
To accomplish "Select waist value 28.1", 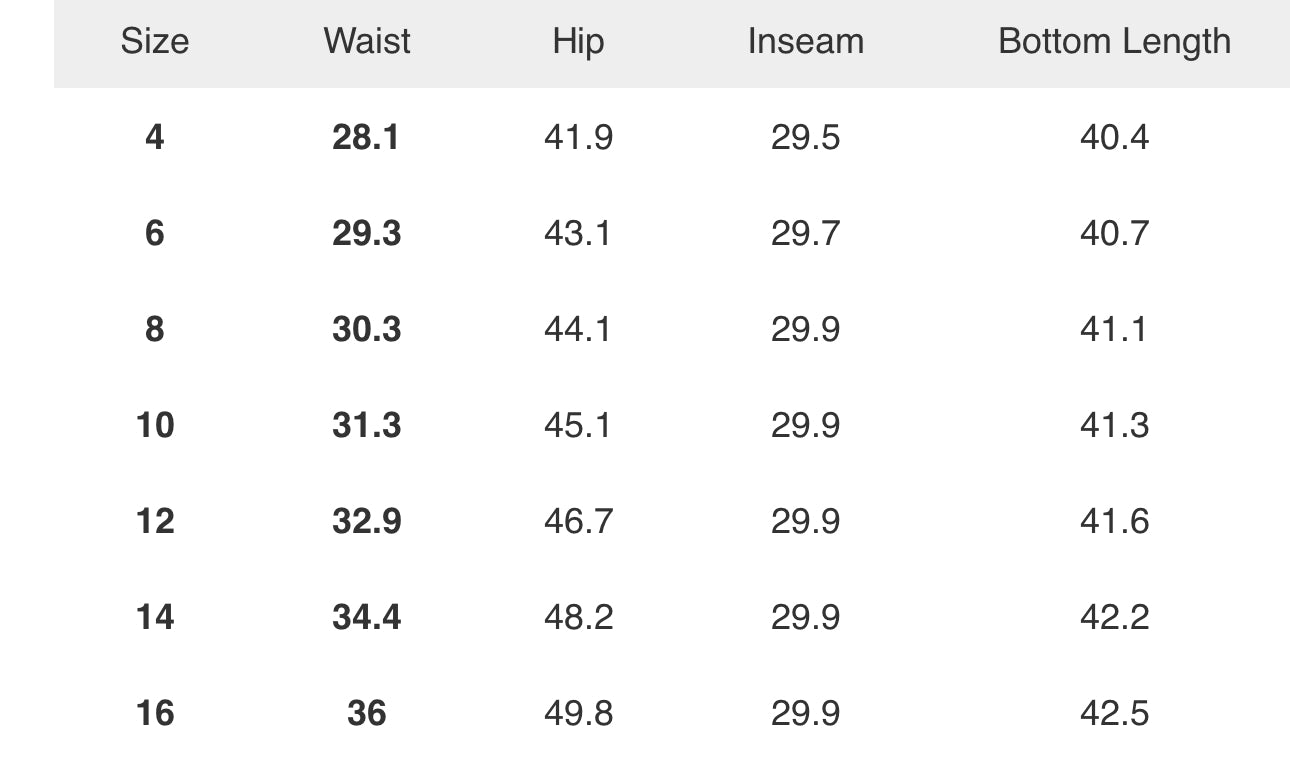I will [x=366, y=137].
